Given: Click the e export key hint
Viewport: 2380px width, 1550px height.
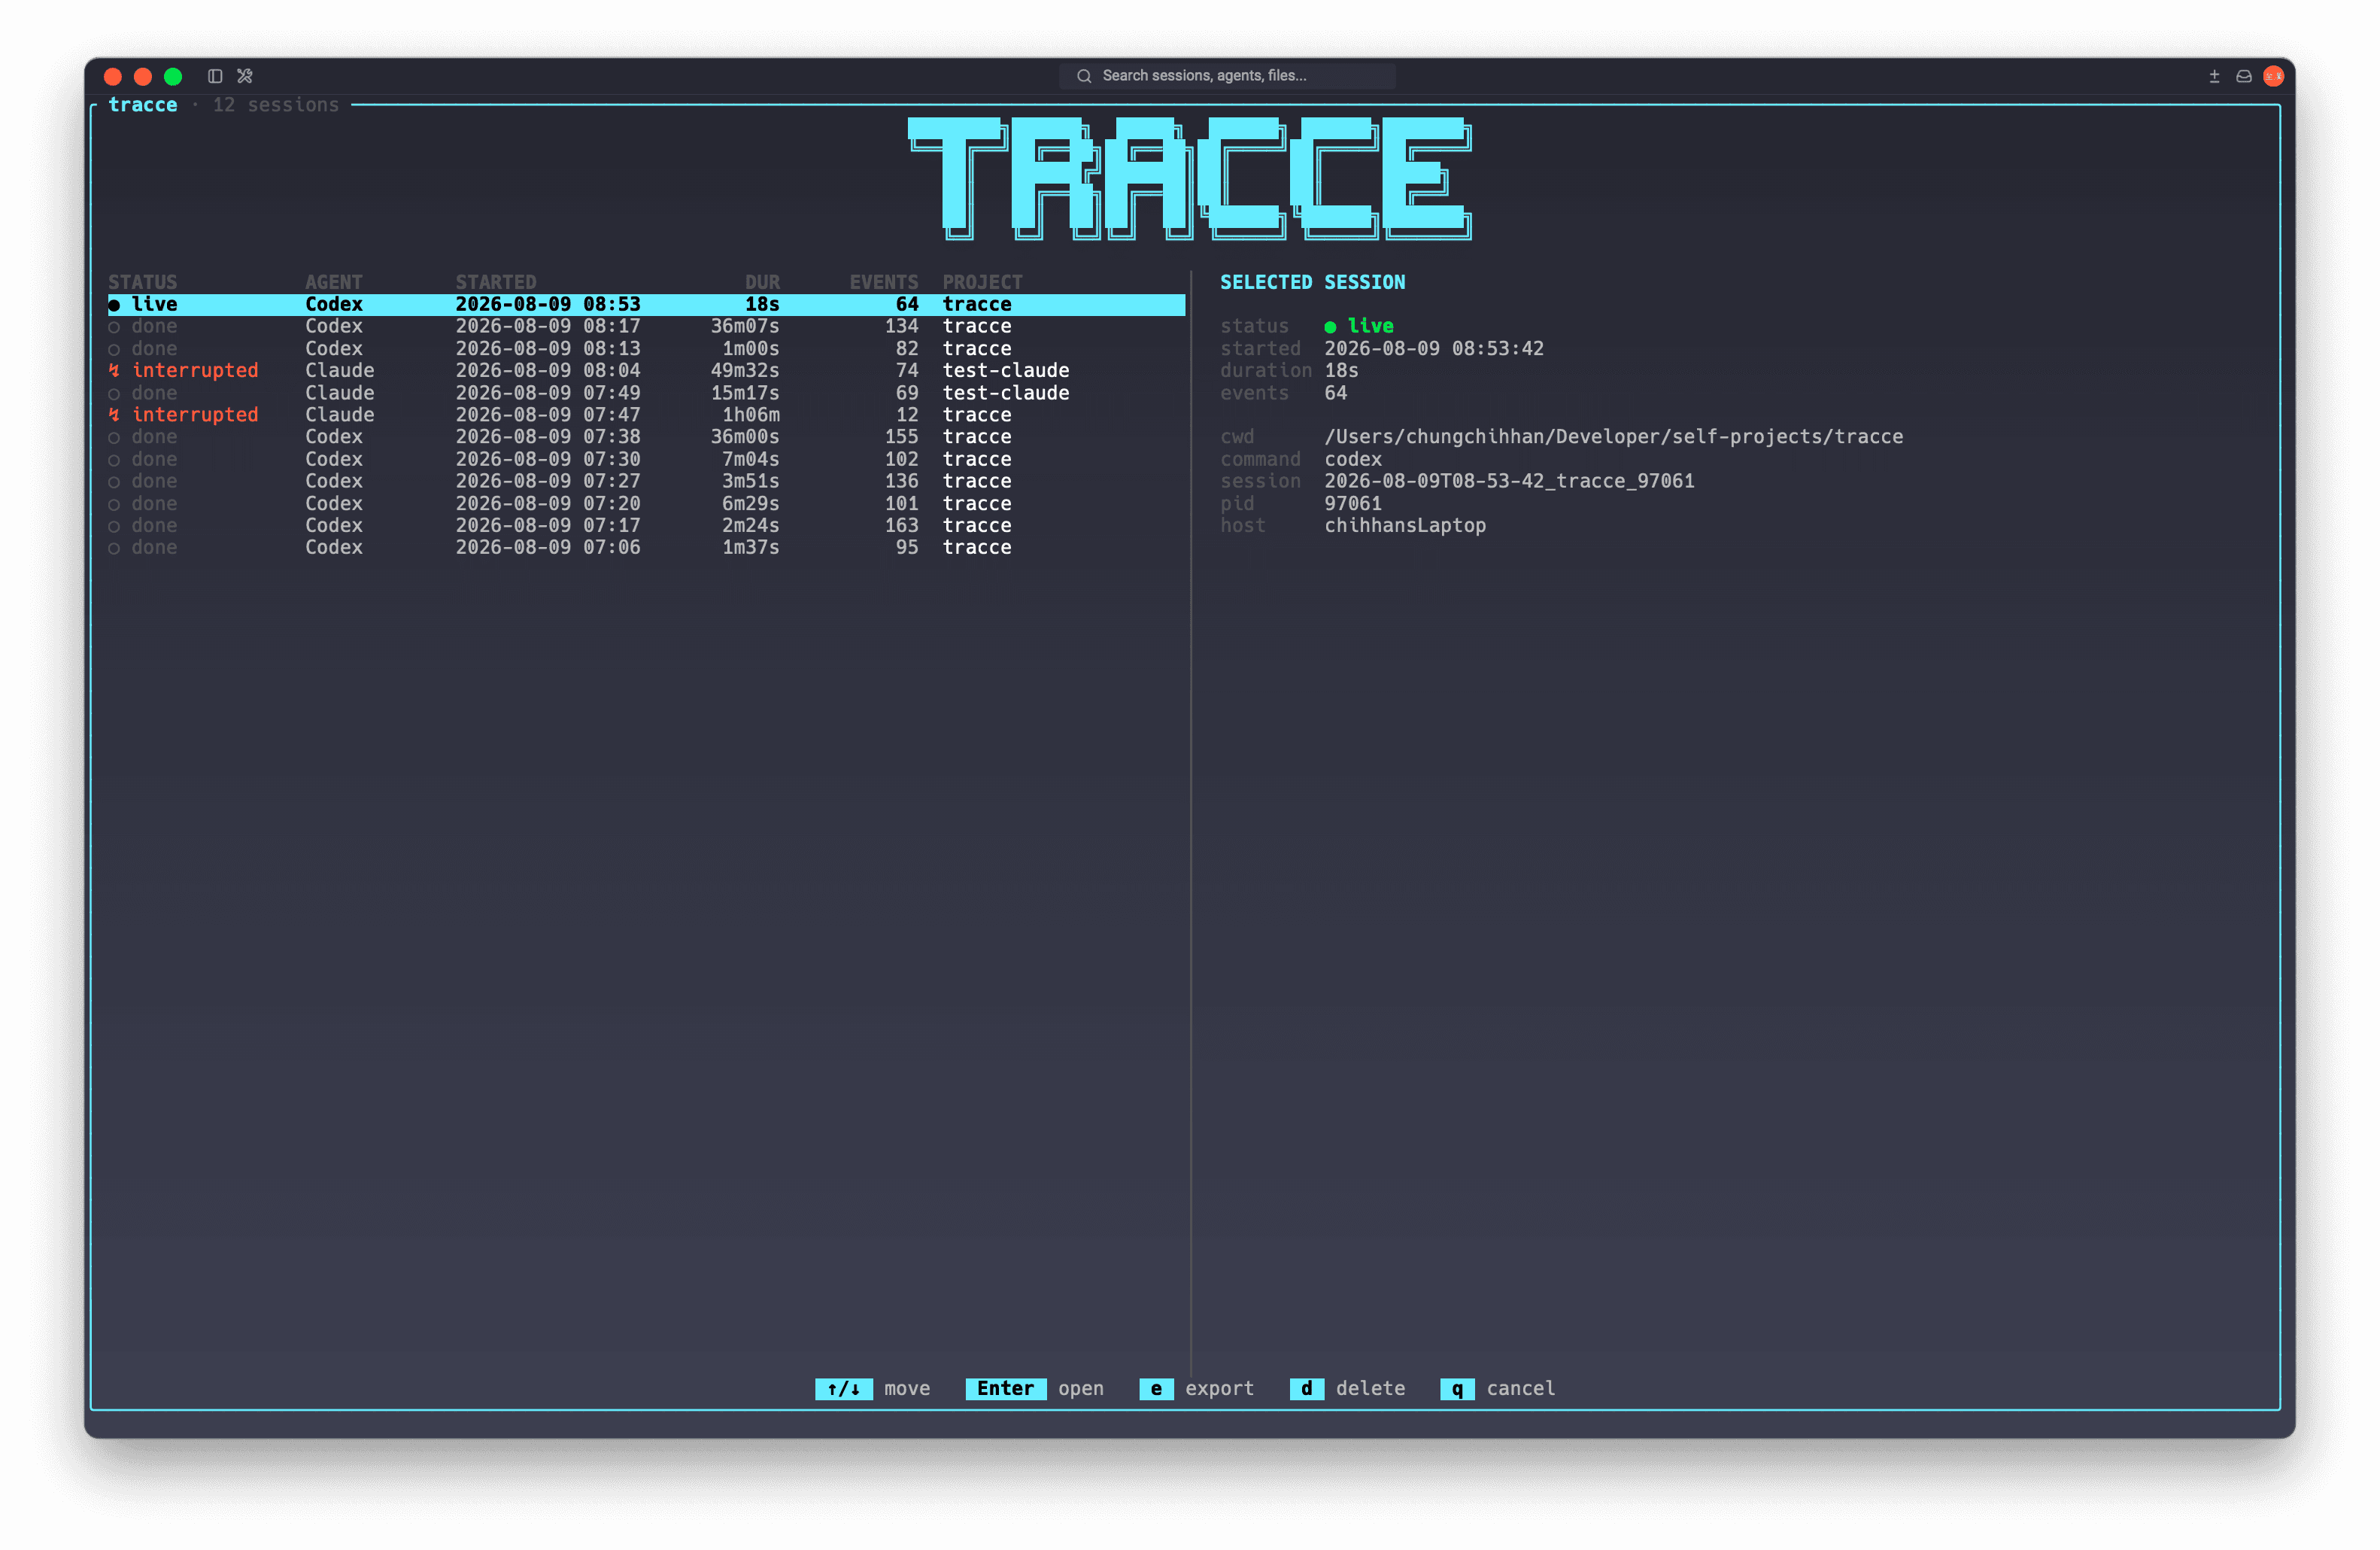Looking at the screenshot, I should coord(1197,1389).
